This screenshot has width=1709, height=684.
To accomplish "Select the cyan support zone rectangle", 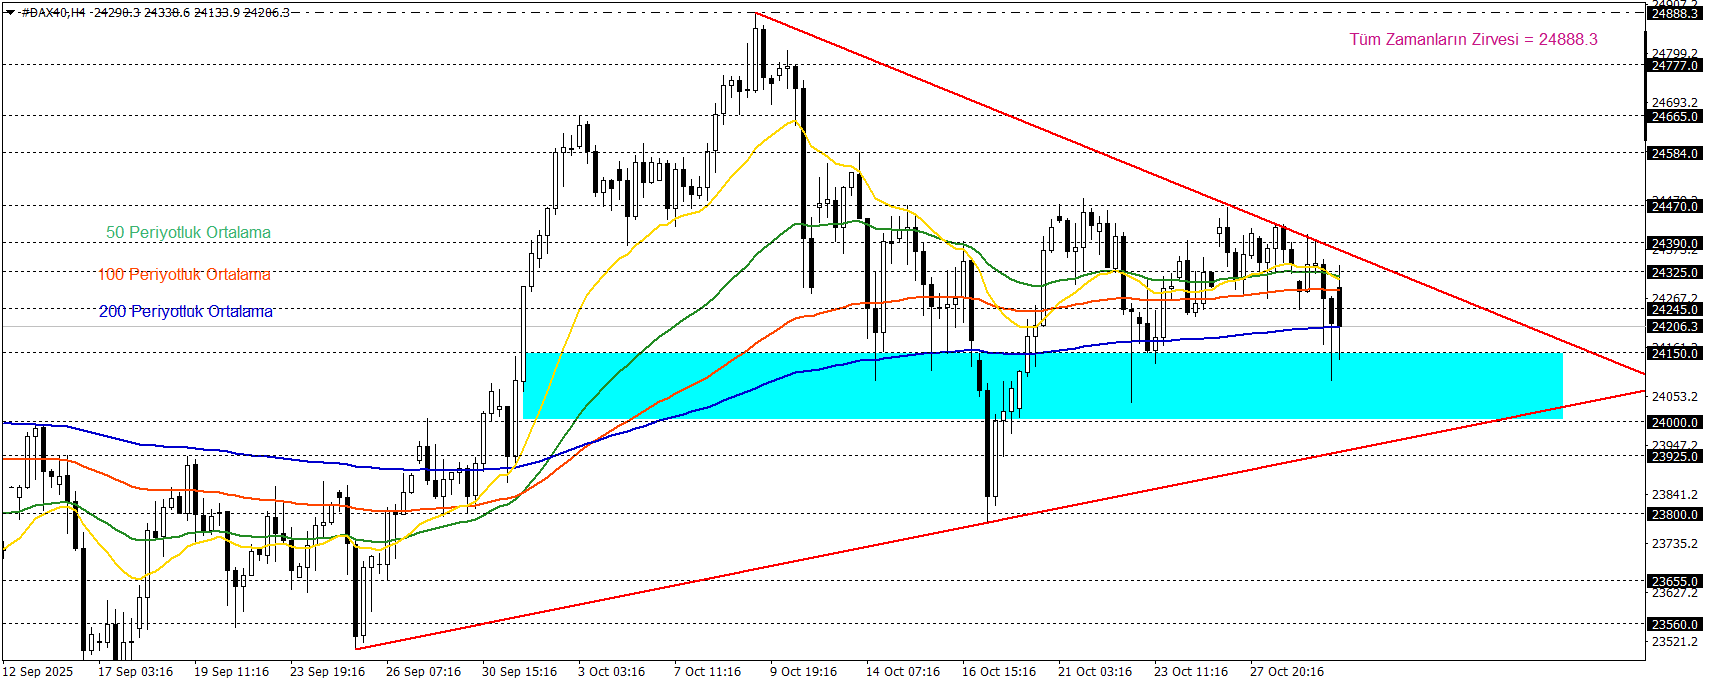I will click(x=1042, y=385).
